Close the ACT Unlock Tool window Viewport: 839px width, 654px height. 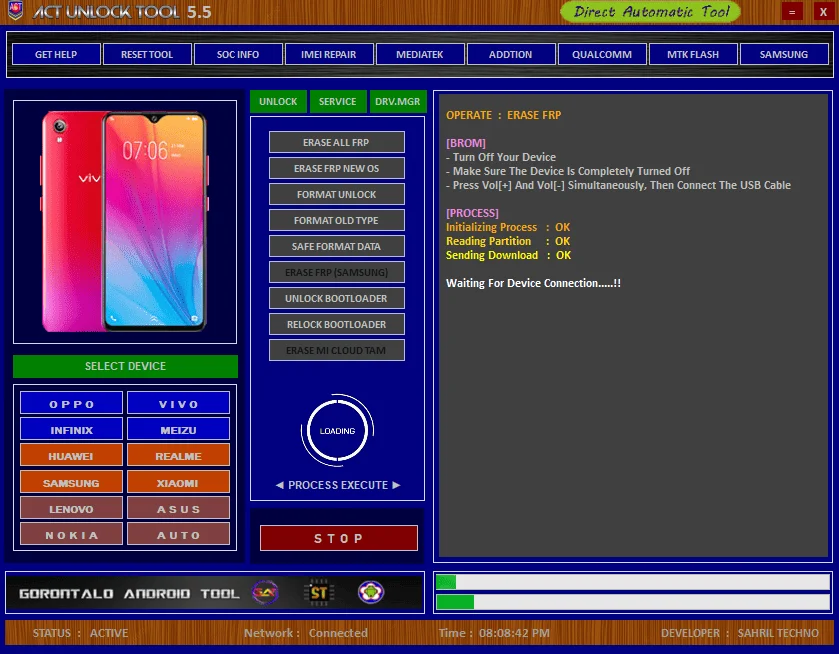[823, 11]
